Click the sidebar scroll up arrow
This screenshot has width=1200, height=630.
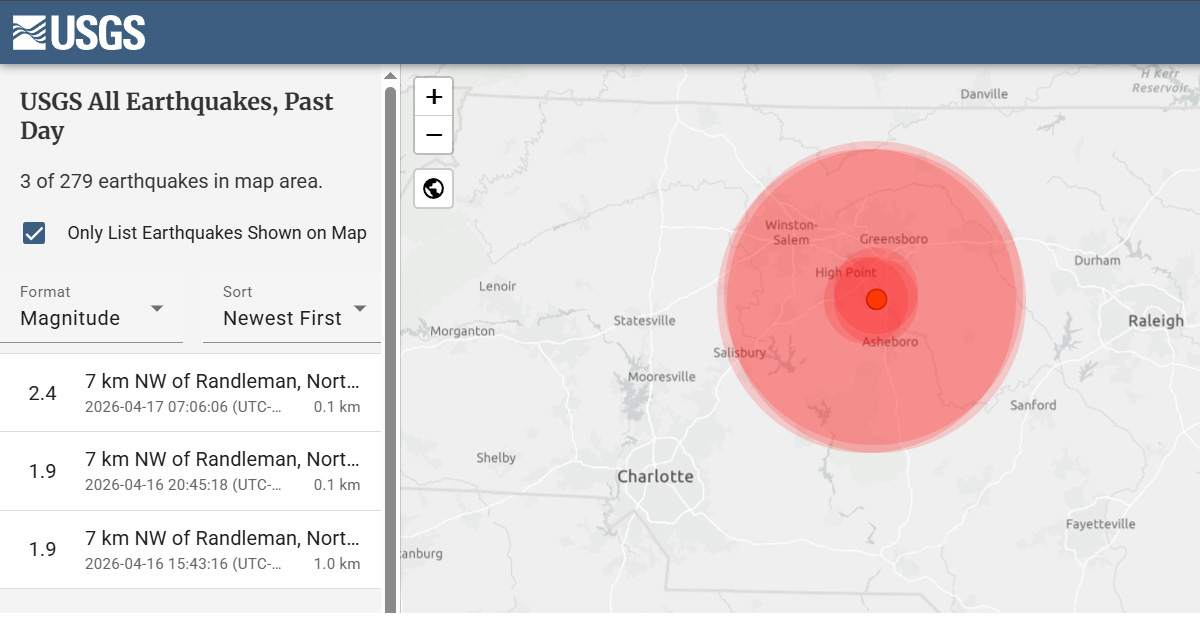coord(390,75)
